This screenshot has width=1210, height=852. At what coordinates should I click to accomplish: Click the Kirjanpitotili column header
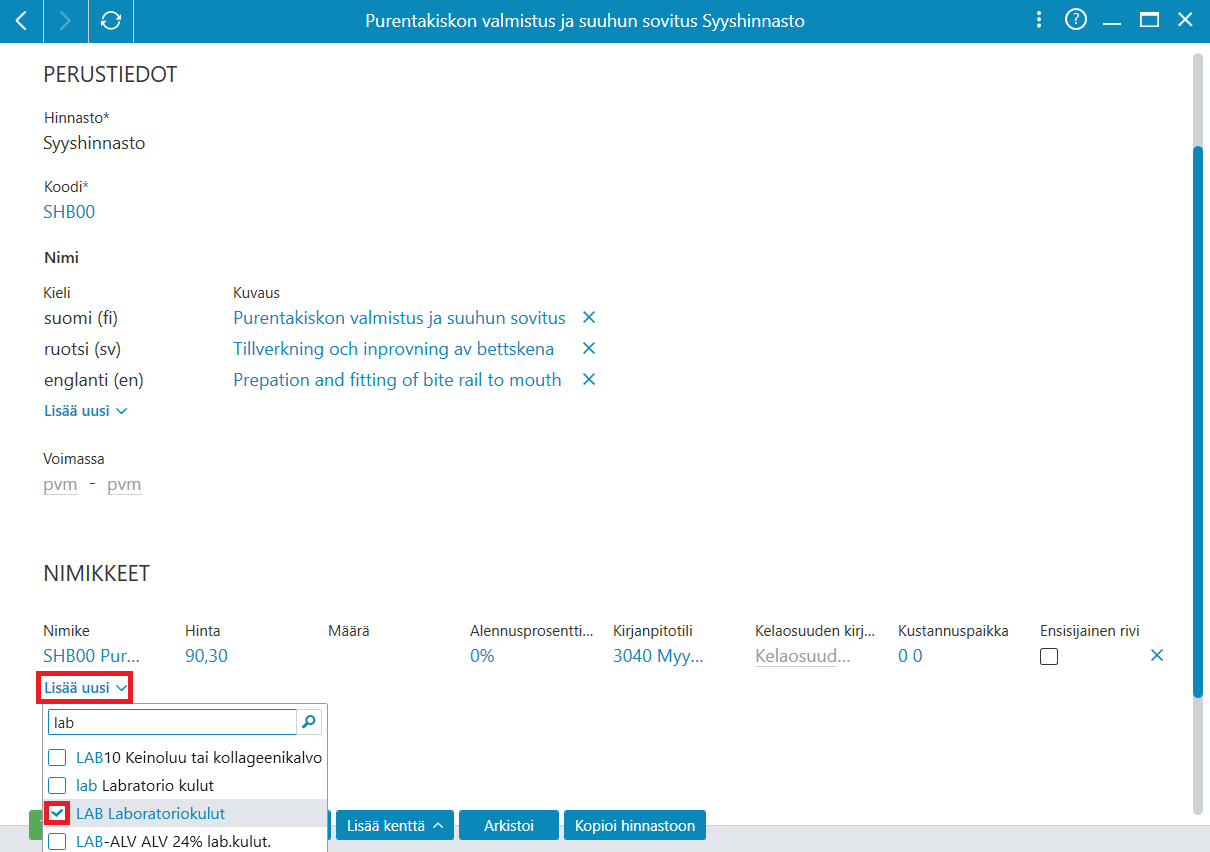tap(653, 631)
